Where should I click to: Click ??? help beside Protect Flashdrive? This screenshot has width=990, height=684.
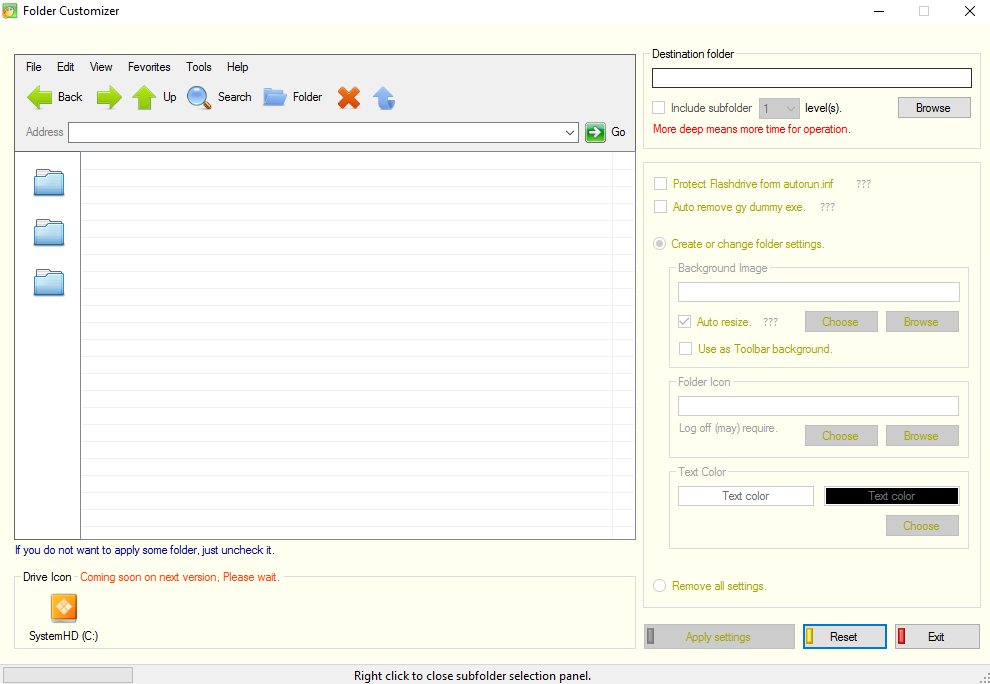tap(863, 184)
